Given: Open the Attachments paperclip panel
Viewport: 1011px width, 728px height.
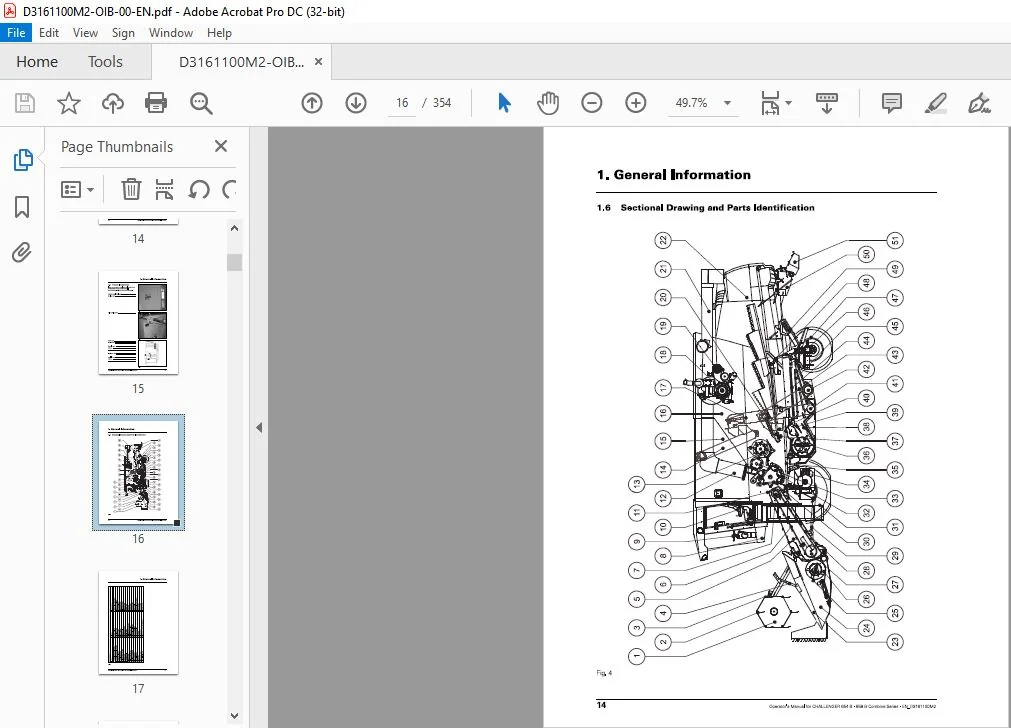Looking at the screenshot, I should coord(22,252).
